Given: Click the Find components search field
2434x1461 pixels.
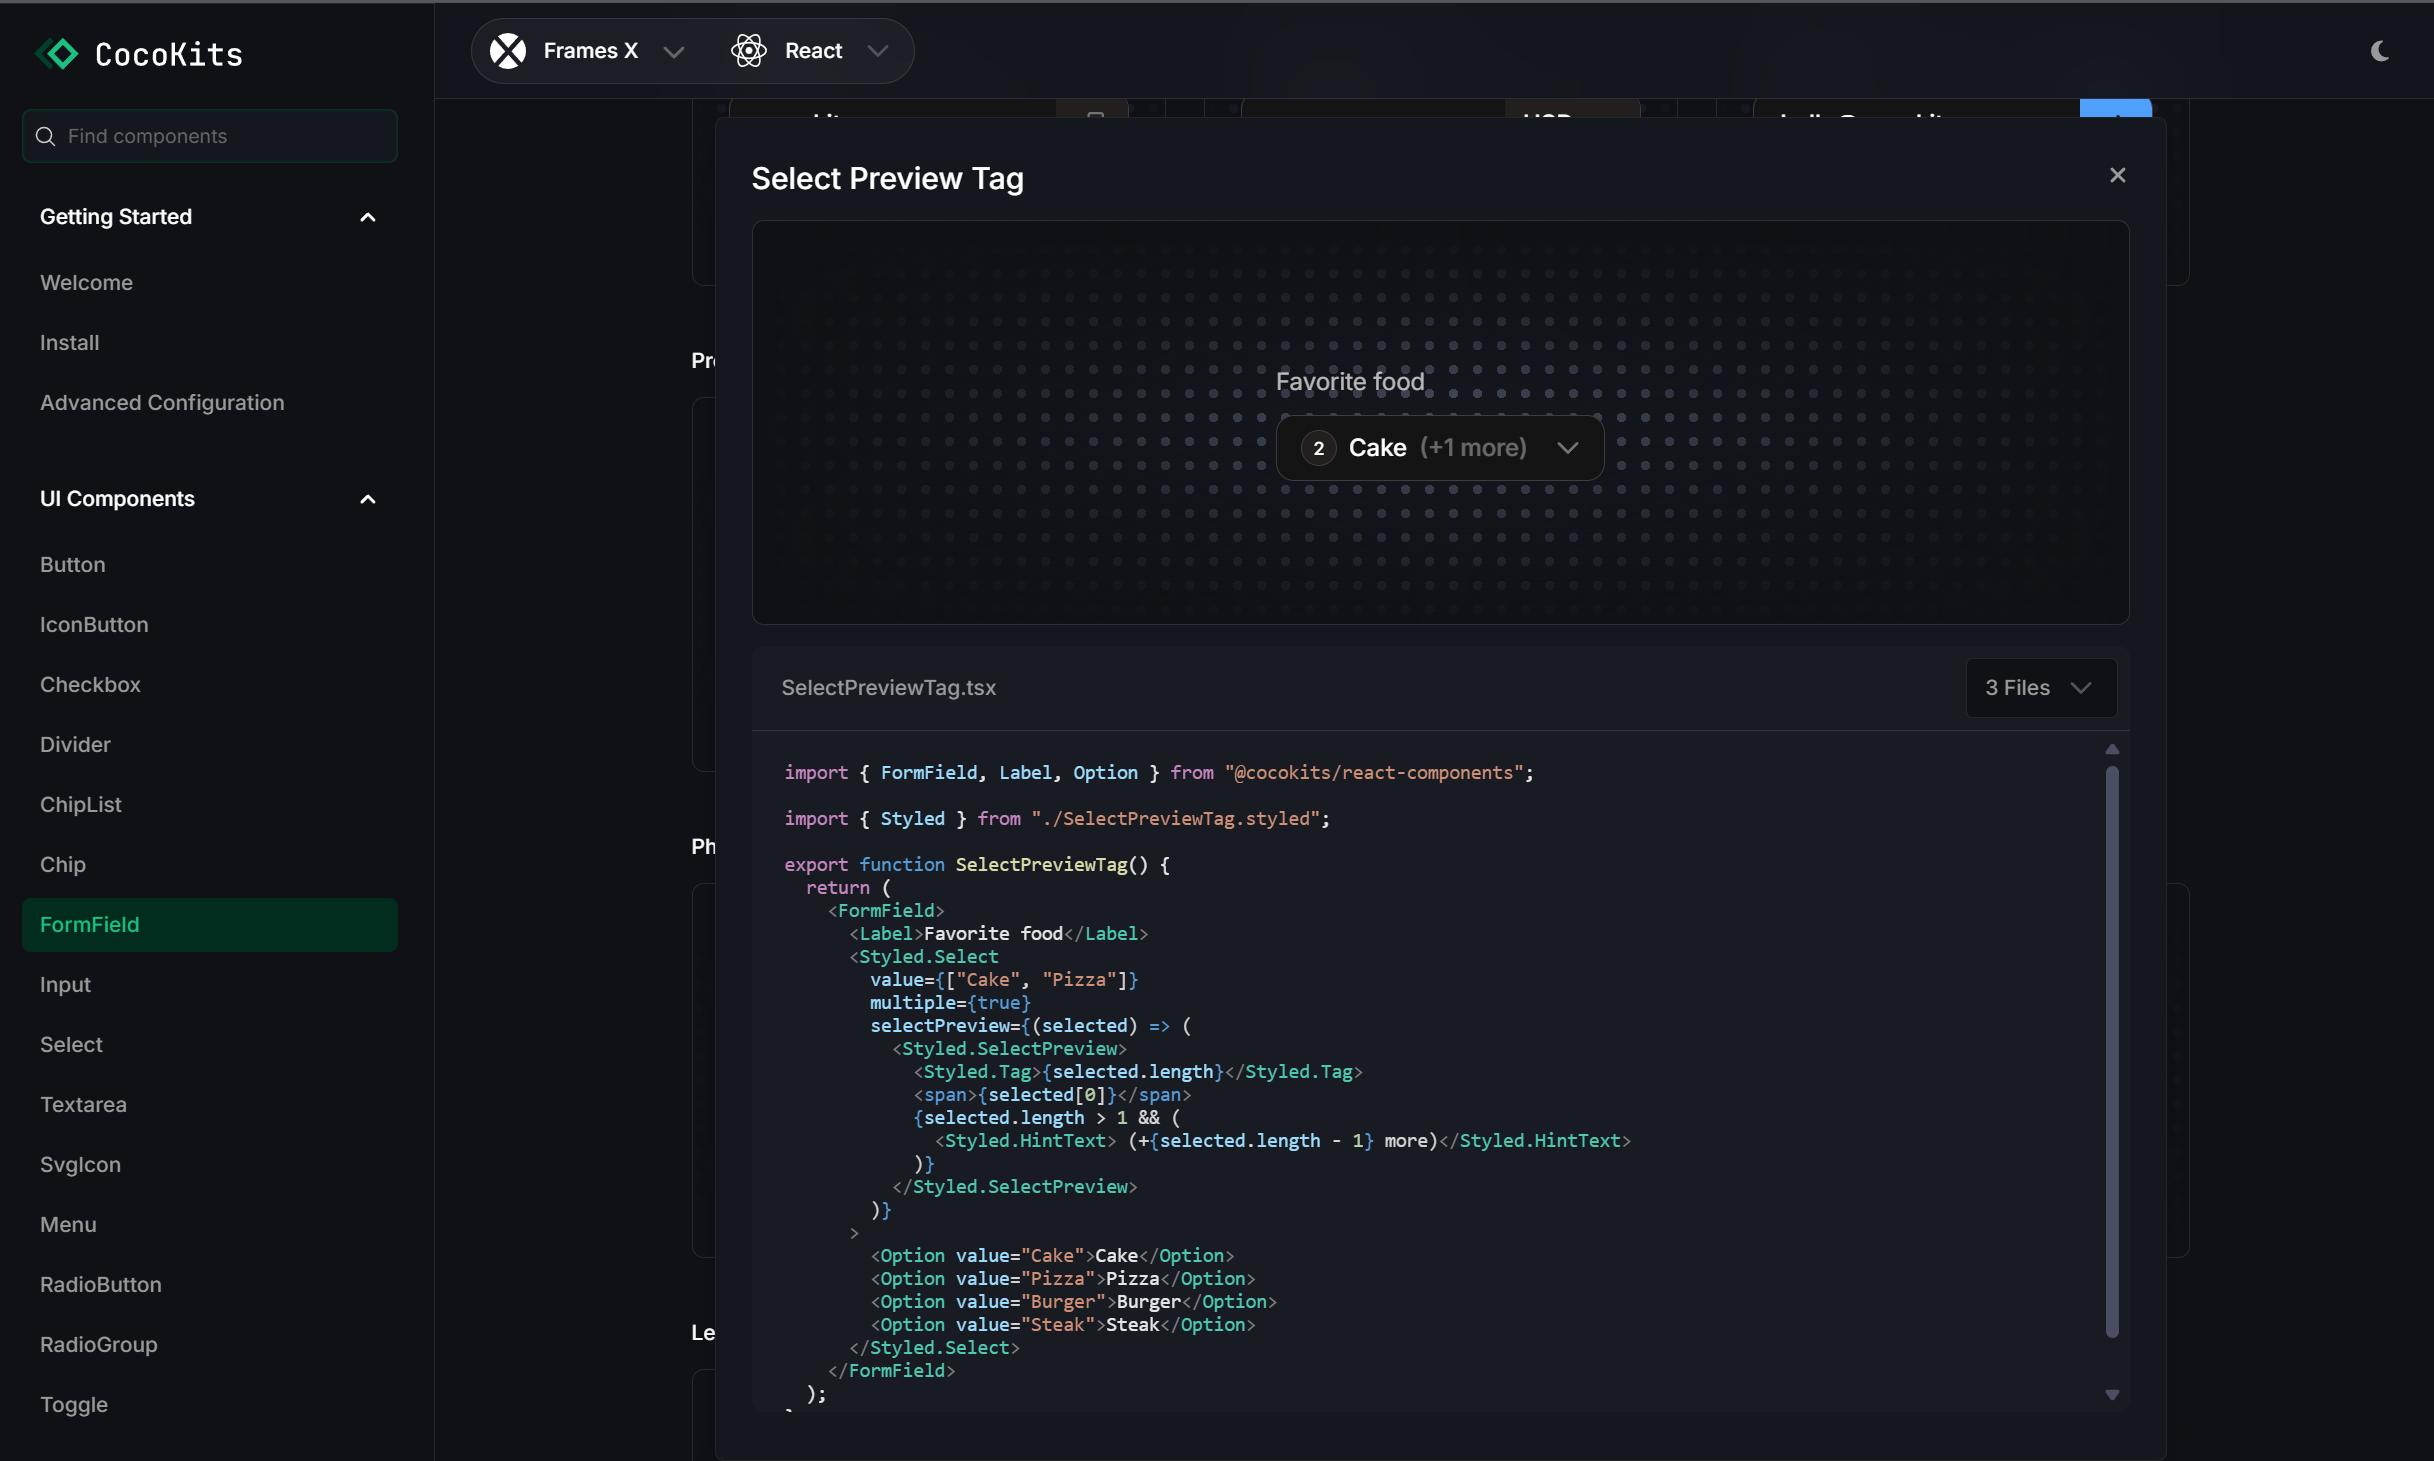Looking at the screenshot, I should [210, 136].
